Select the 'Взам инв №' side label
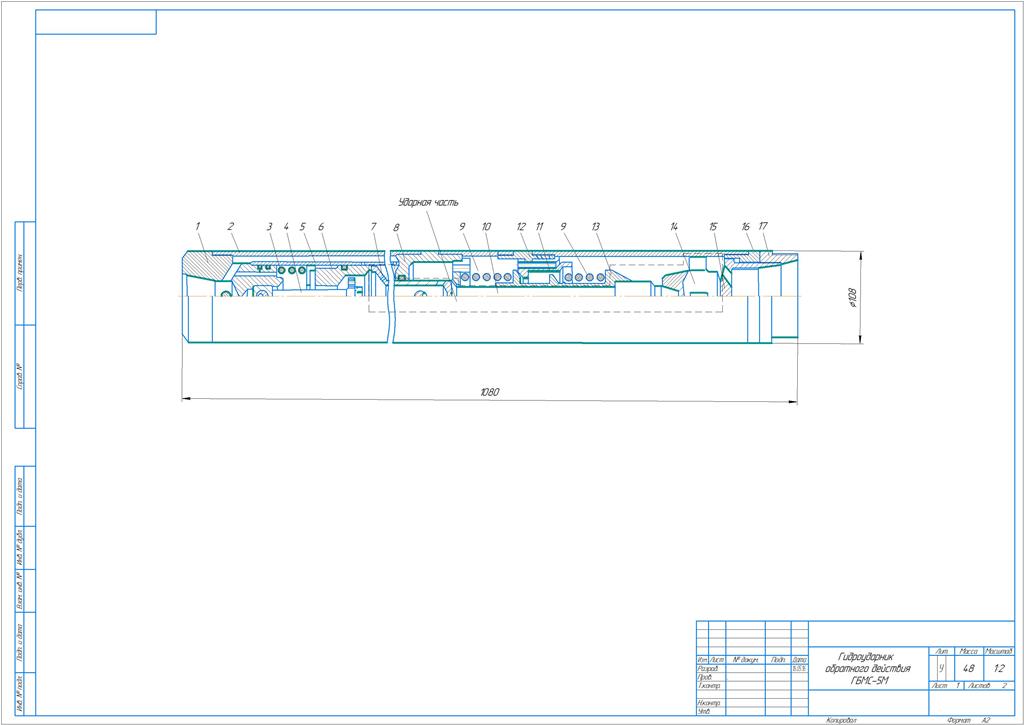The image size is (1024, 725). (20, 591)
